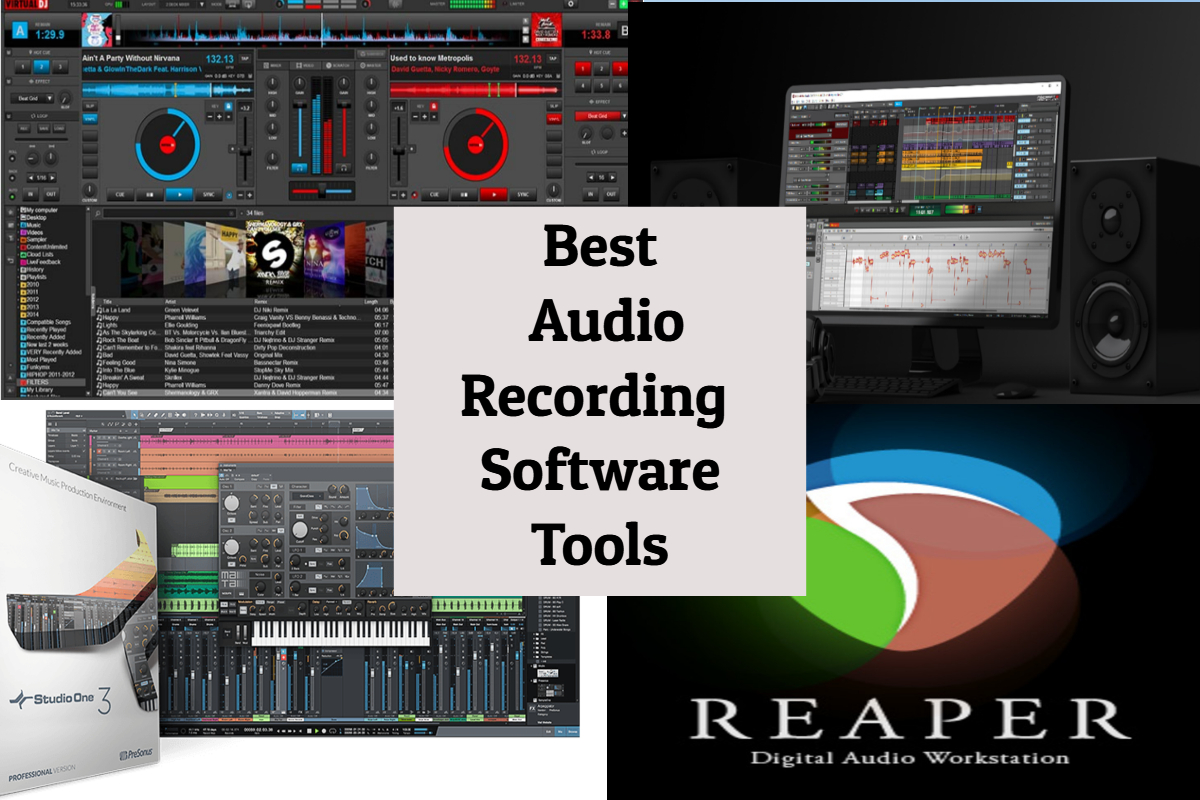The width and height of the screenshot is (1200, 800).
Task: Switch to the MIXER tab in center panel
Action: (272, 65)
